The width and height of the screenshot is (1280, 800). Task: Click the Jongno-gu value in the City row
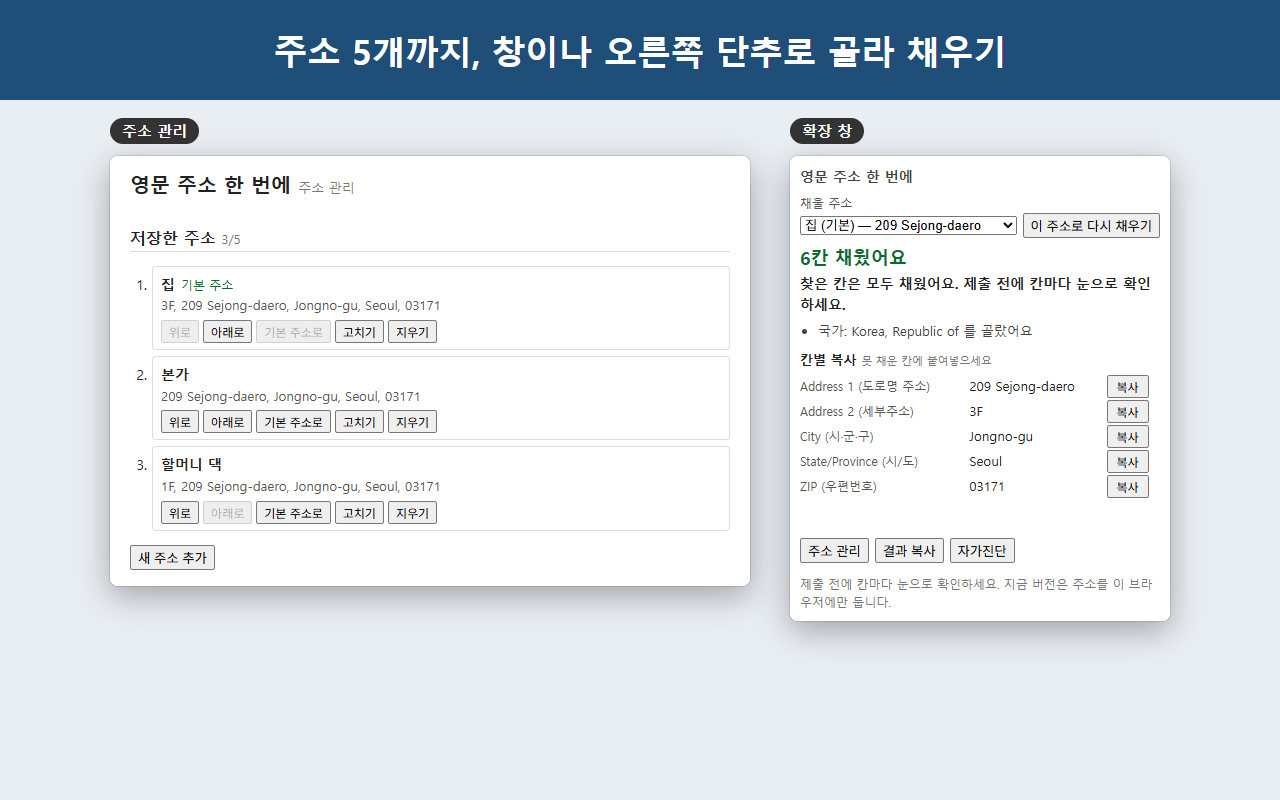[x=1001, y=437]
